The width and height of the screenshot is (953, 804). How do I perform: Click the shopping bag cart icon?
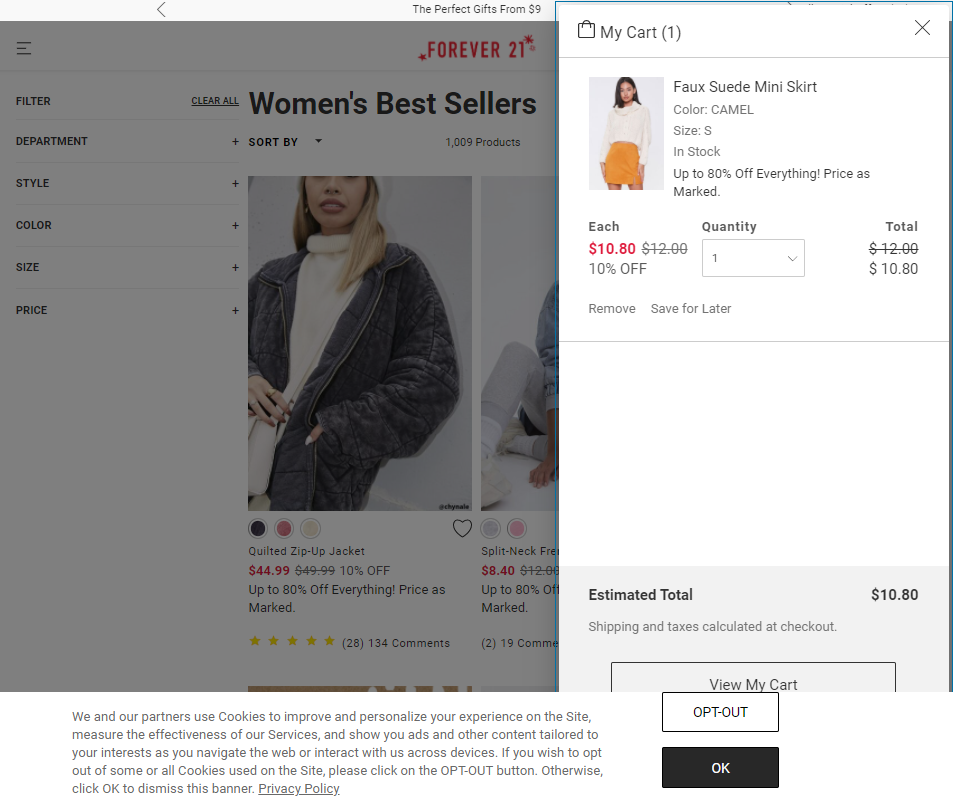click(x=586, y=29)
